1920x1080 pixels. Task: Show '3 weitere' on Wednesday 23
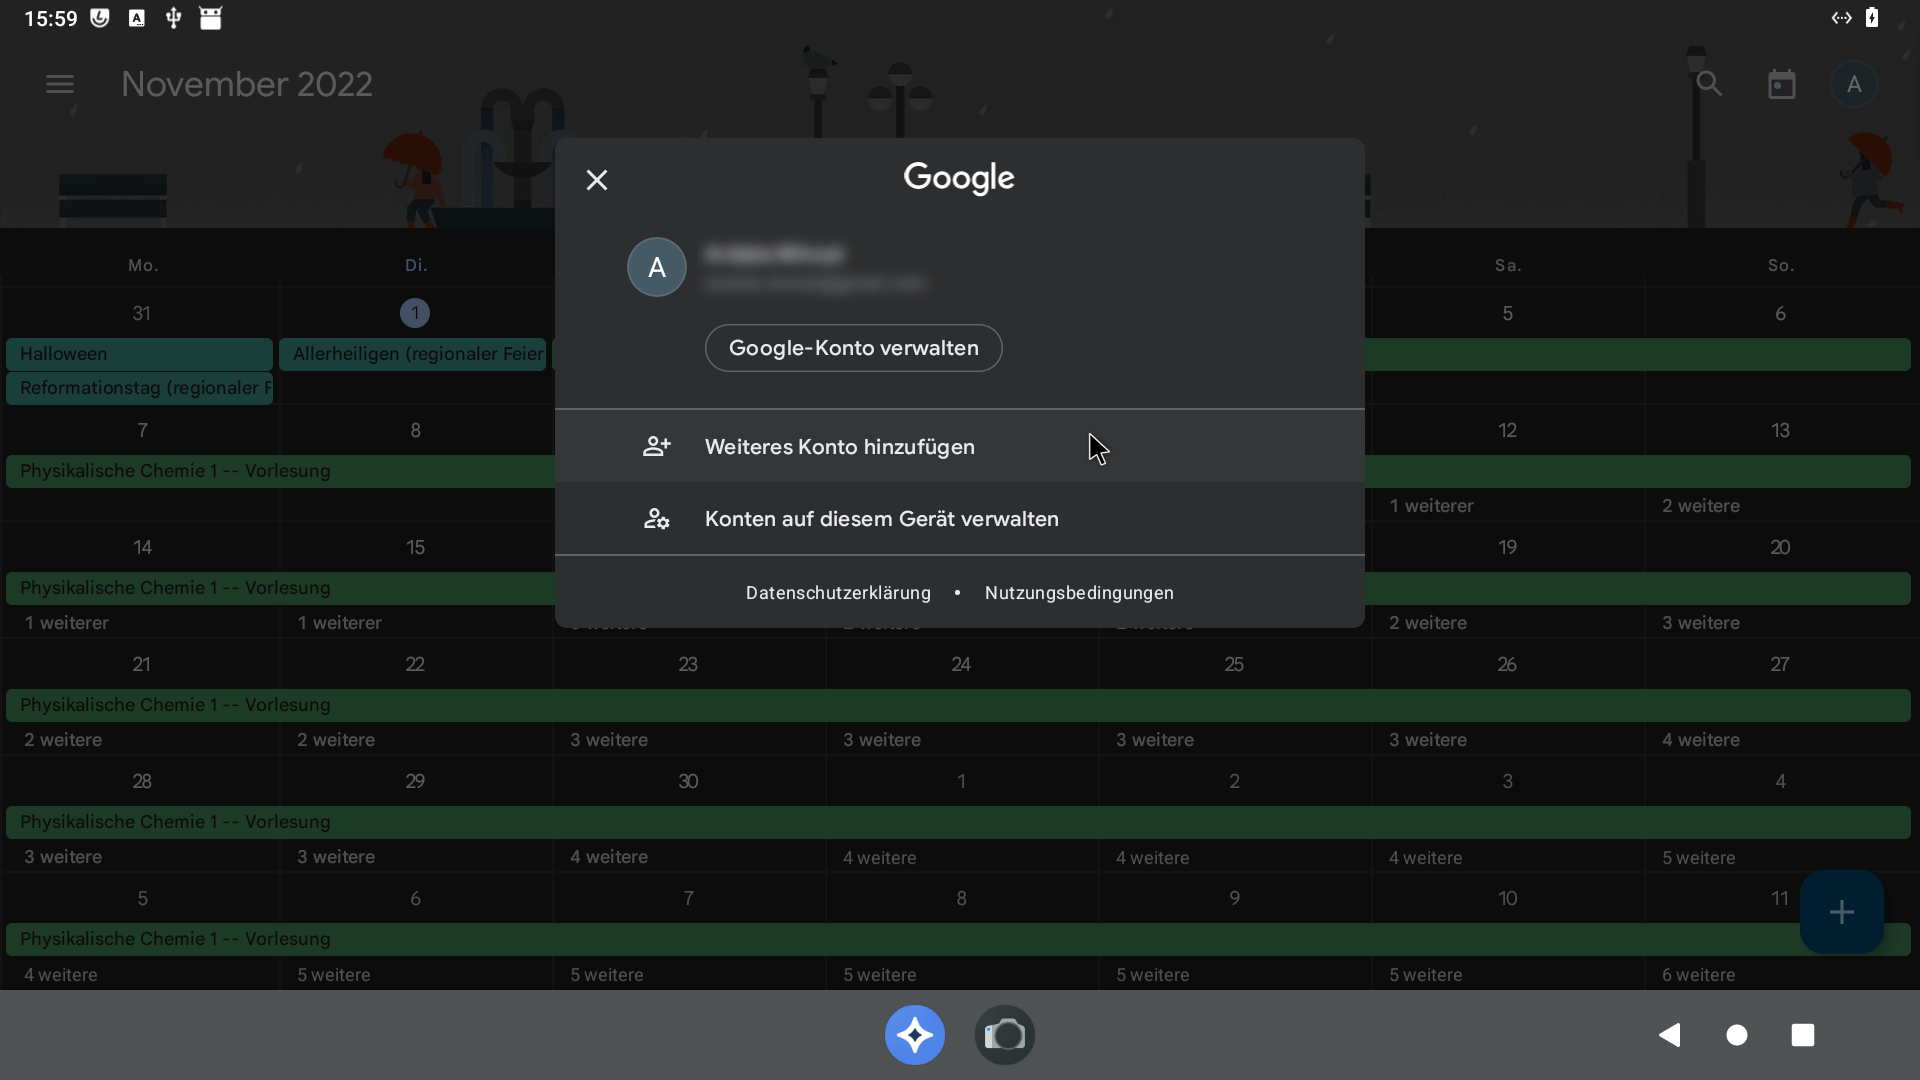tap(609, 740)
